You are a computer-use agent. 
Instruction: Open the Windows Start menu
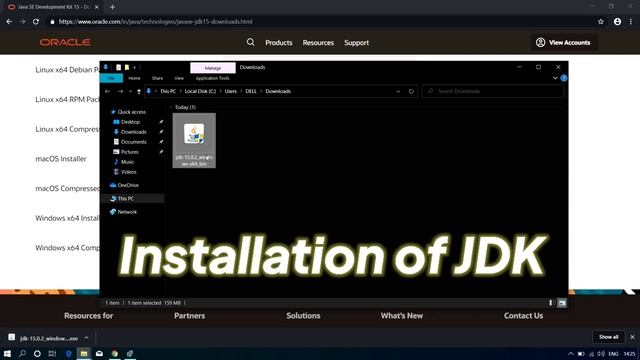(7, 353)
